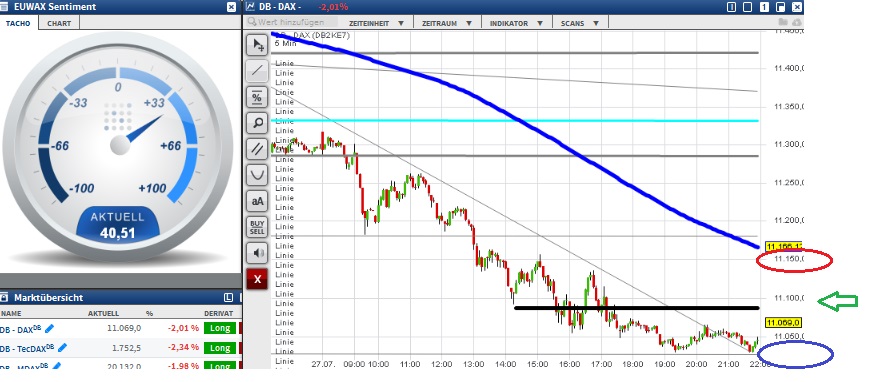This screenshot has width=873, height=382.
Task: Sort by the NAME column header
Action: tap(11, 314)
